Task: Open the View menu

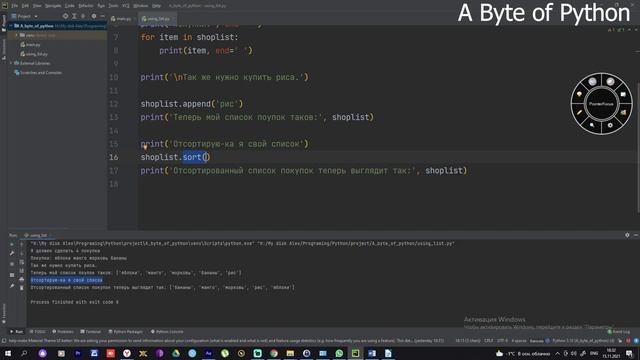Action: 37,6
